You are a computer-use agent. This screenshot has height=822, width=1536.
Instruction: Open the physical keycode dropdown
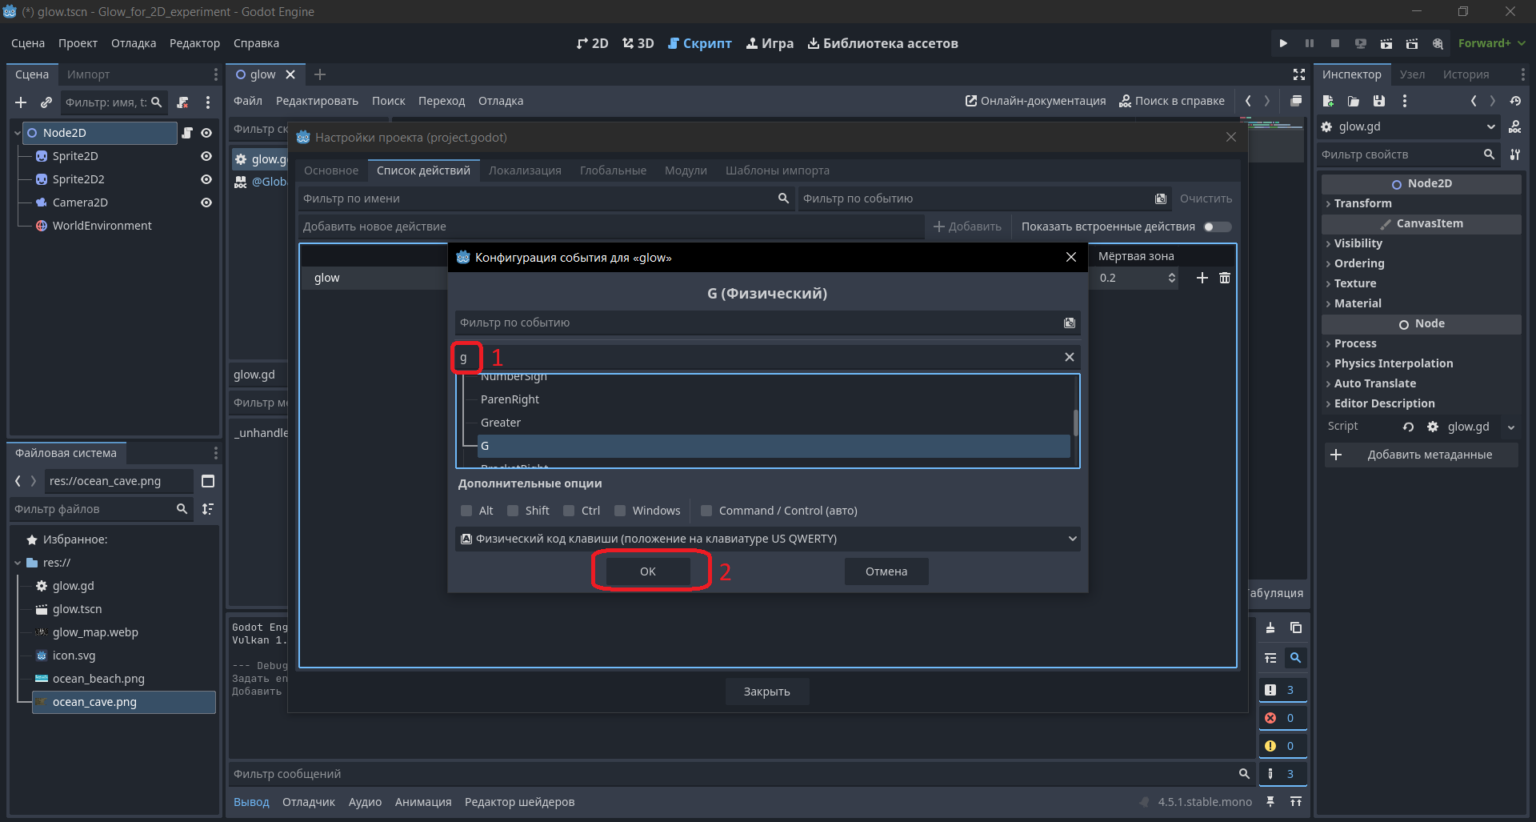(x=768, y=538)
